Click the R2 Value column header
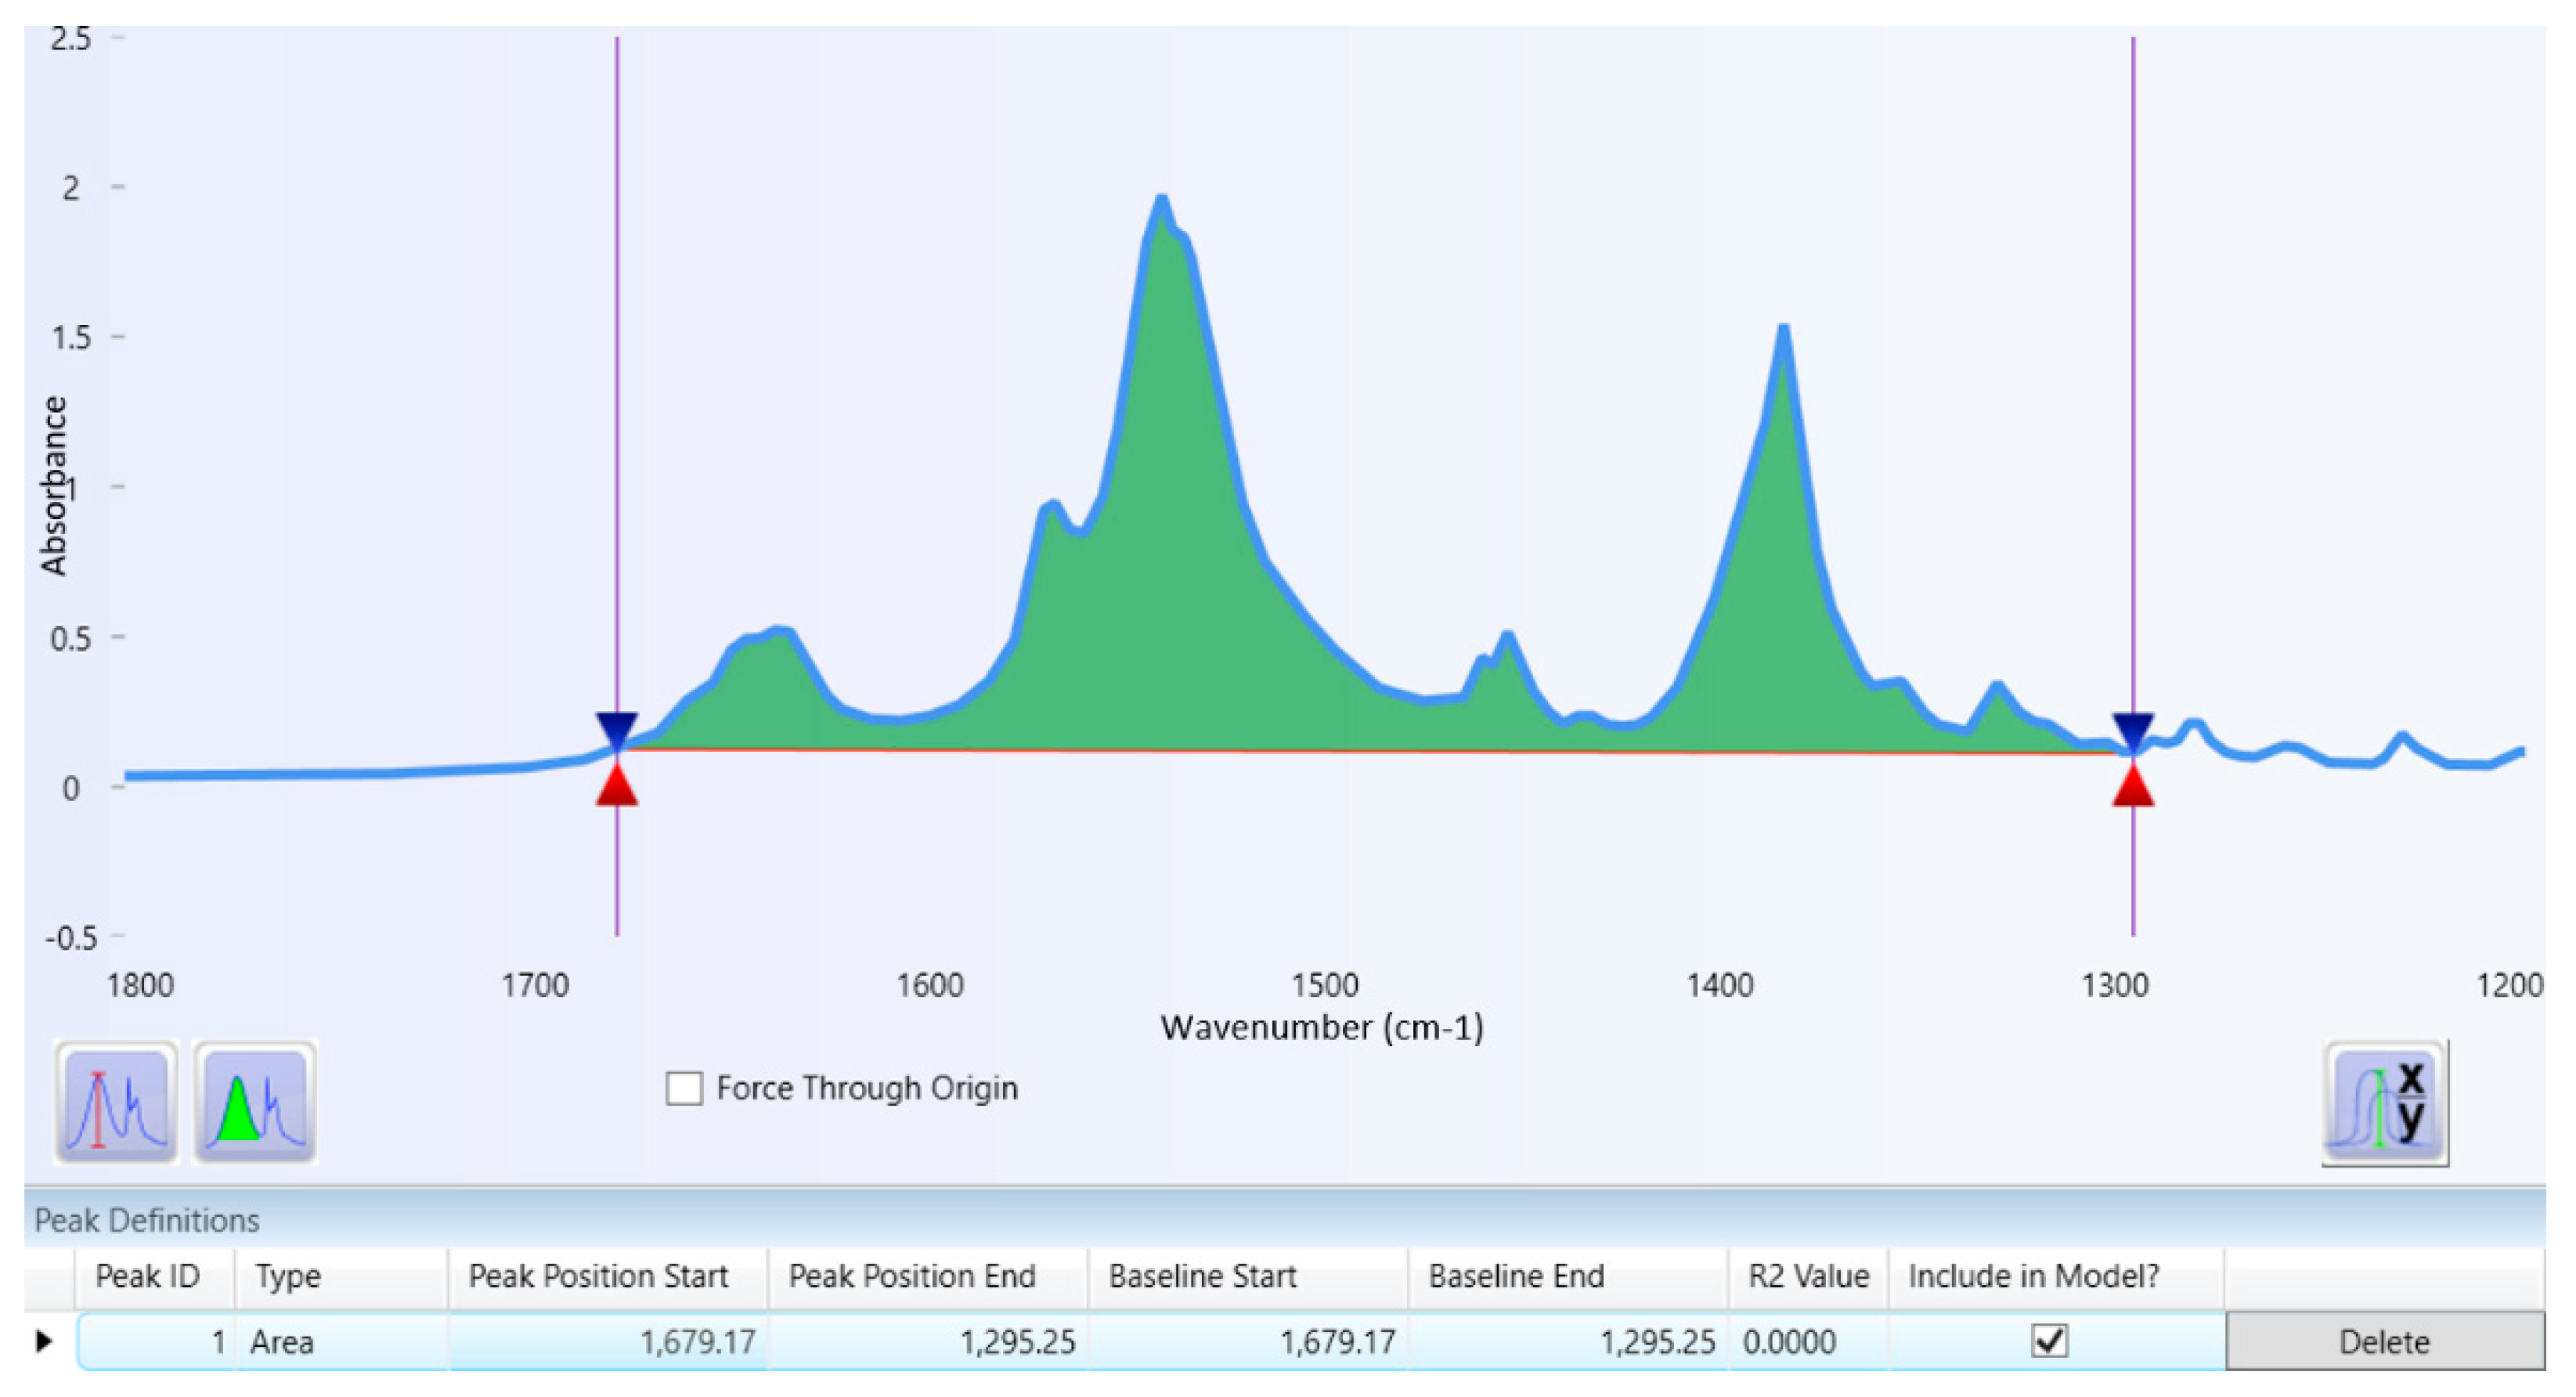Viewport: 2576px width, 1397px height. coord(1807,1276)
